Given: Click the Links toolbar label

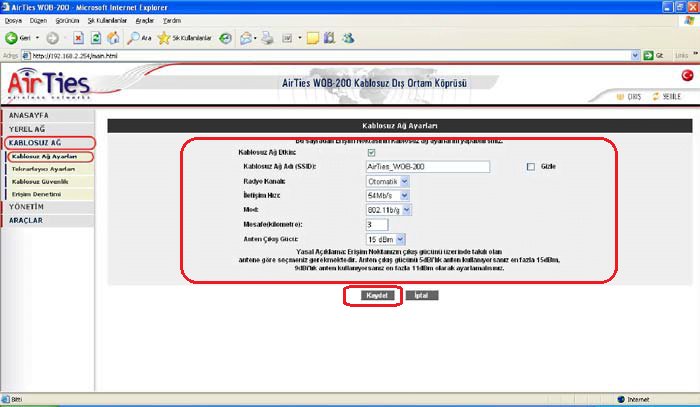Looking at the screenshot, I should point(681,56).
